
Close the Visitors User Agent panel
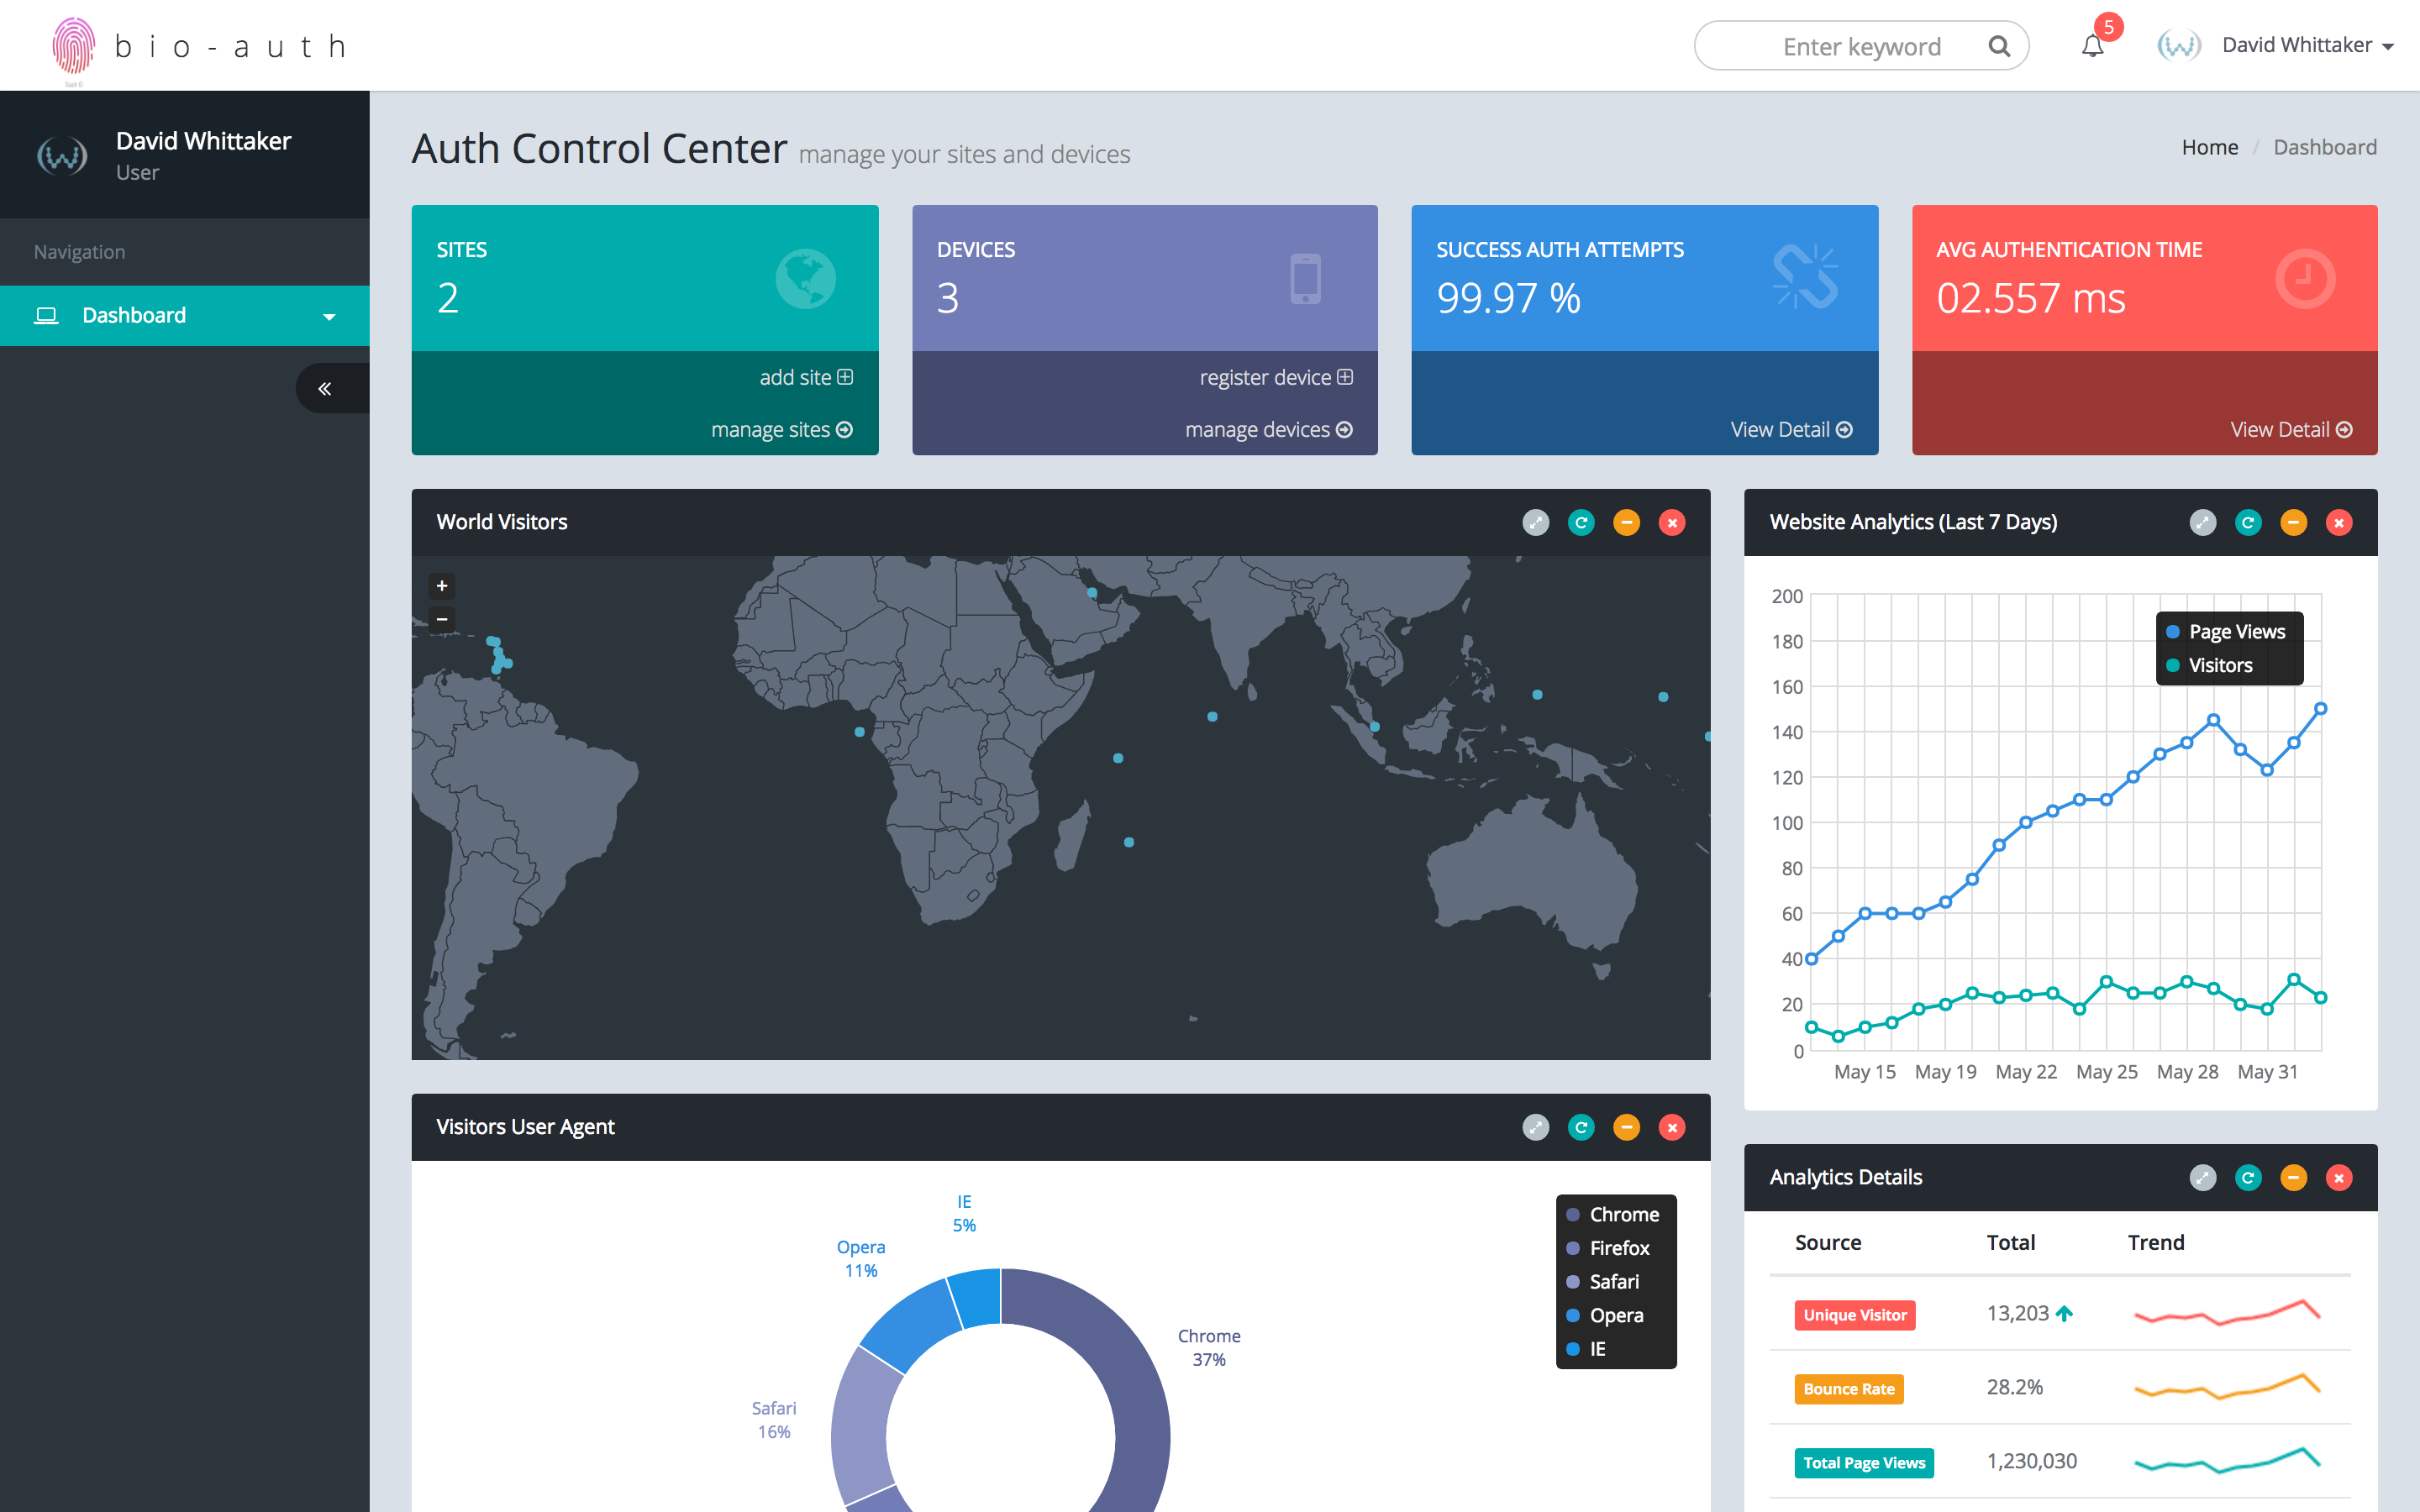point(1672,1127)
